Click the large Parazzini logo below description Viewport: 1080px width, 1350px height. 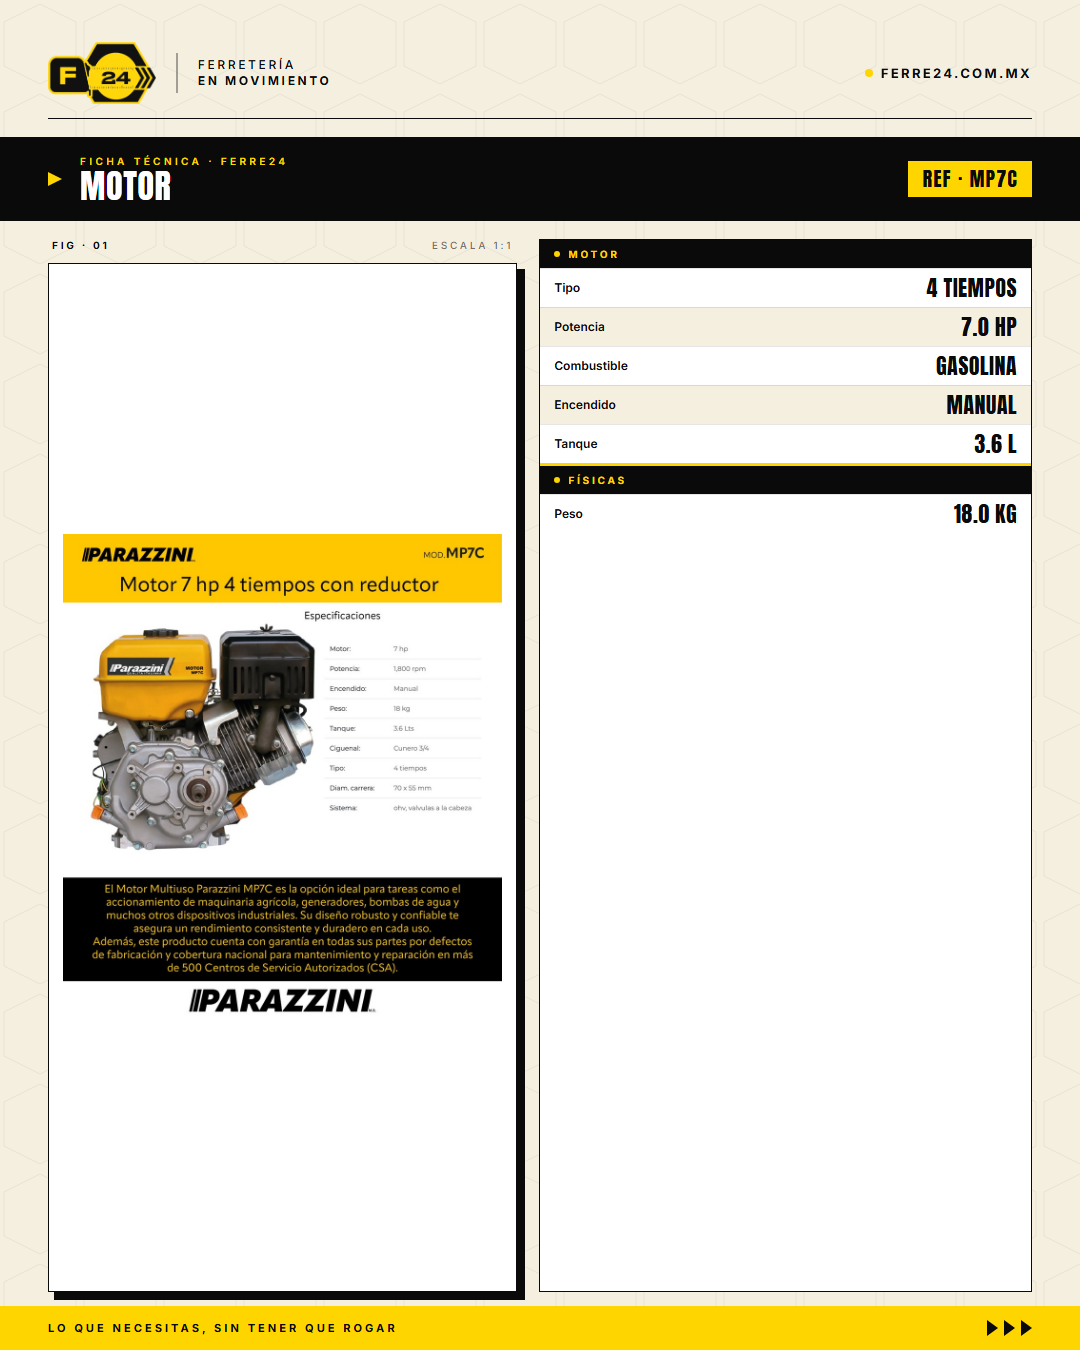click(282, 1001)
